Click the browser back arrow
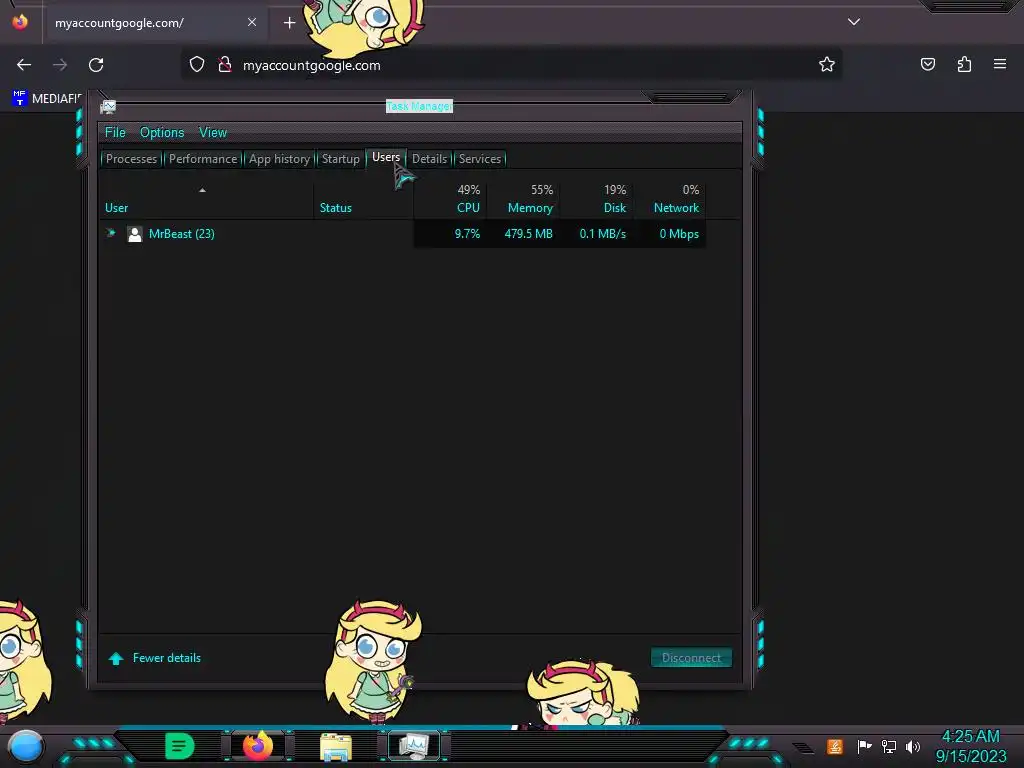Viewport: 1024px width, 768px height. point(24,65)
